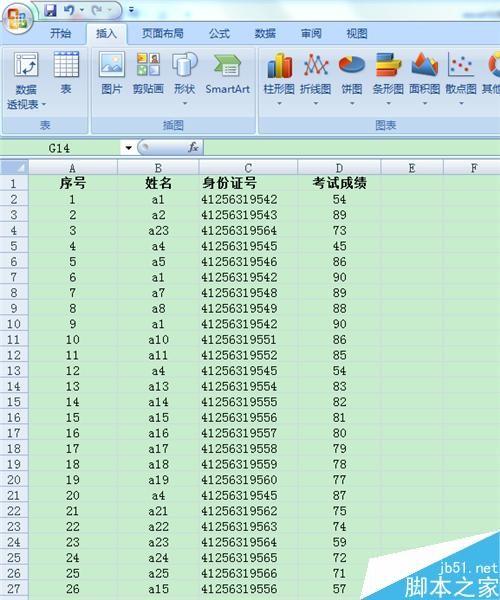Viewport: 500px width, 600px height.
Task: Expand the 折线图 dropdown arrow
Action: click(x=316, y=104)
